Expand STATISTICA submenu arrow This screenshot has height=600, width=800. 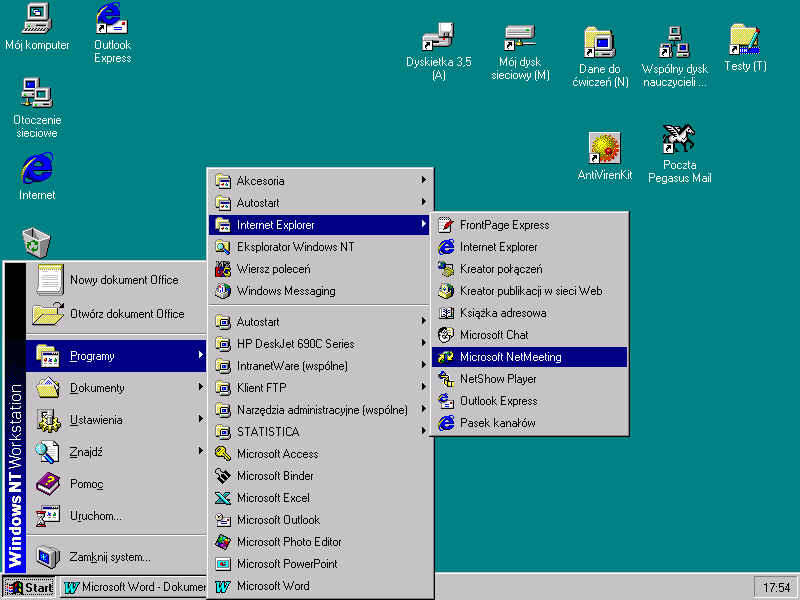[x=423, y=431]
